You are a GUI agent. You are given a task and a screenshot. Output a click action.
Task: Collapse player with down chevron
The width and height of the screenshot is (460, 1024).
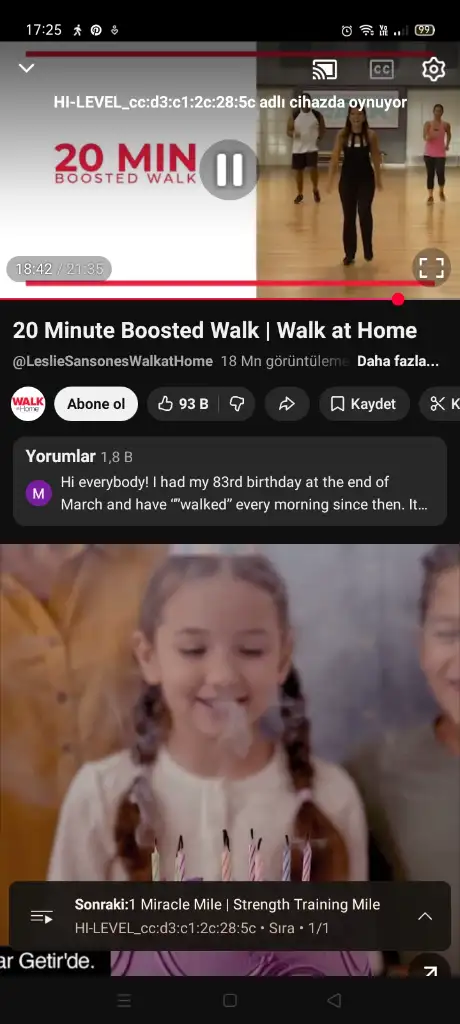tap(26, 68)
